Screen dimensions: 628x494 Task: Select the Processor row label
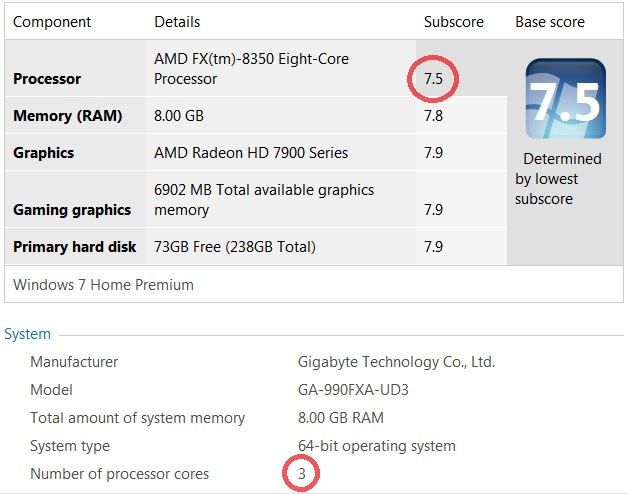[x=47, y=79]
